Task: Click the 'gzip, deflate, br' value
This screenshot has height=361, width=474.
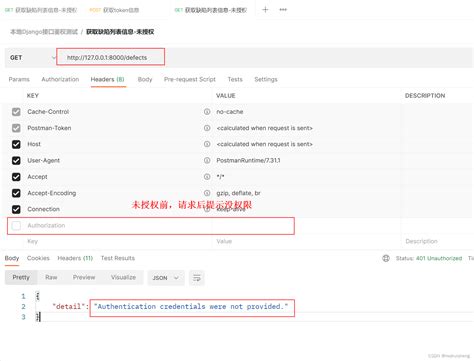Action: click(x=238, y=193)
